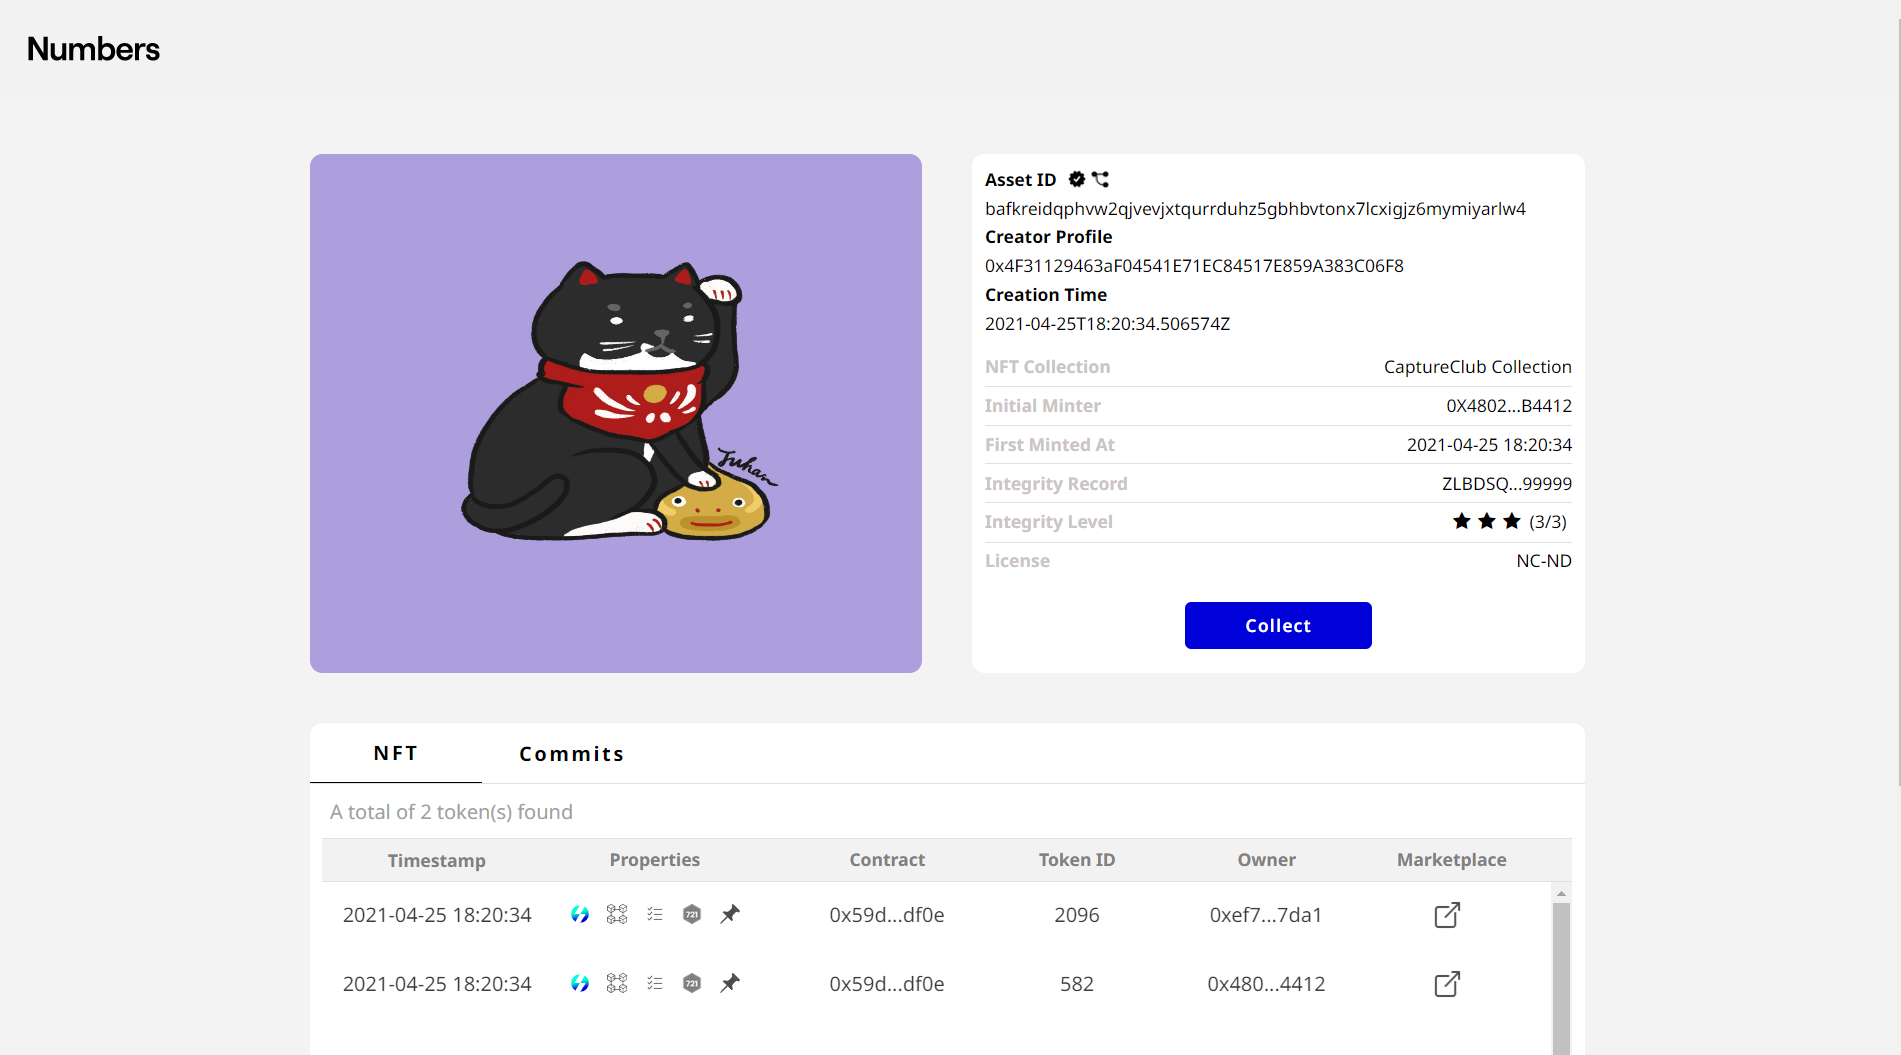Click the first Integrity Level star
The height and width of the screenshot is (1055, 1901).
point(1462,521)
